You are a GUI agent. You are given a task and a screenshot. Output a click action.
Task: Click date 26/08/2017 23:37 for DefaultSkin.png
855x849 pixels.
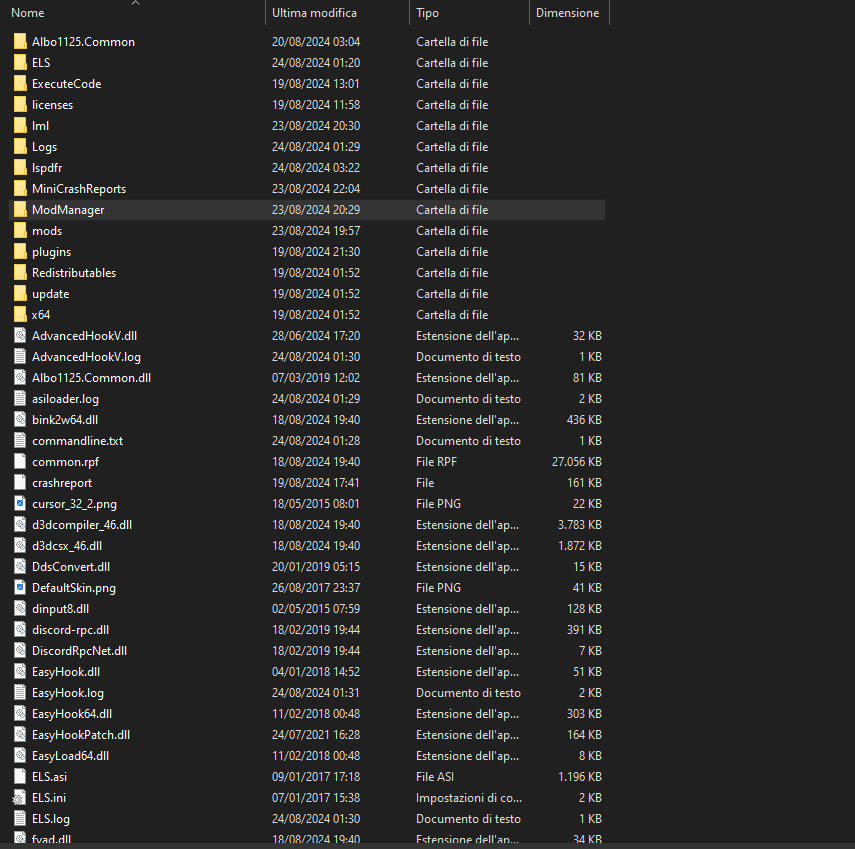coord(316,588)
